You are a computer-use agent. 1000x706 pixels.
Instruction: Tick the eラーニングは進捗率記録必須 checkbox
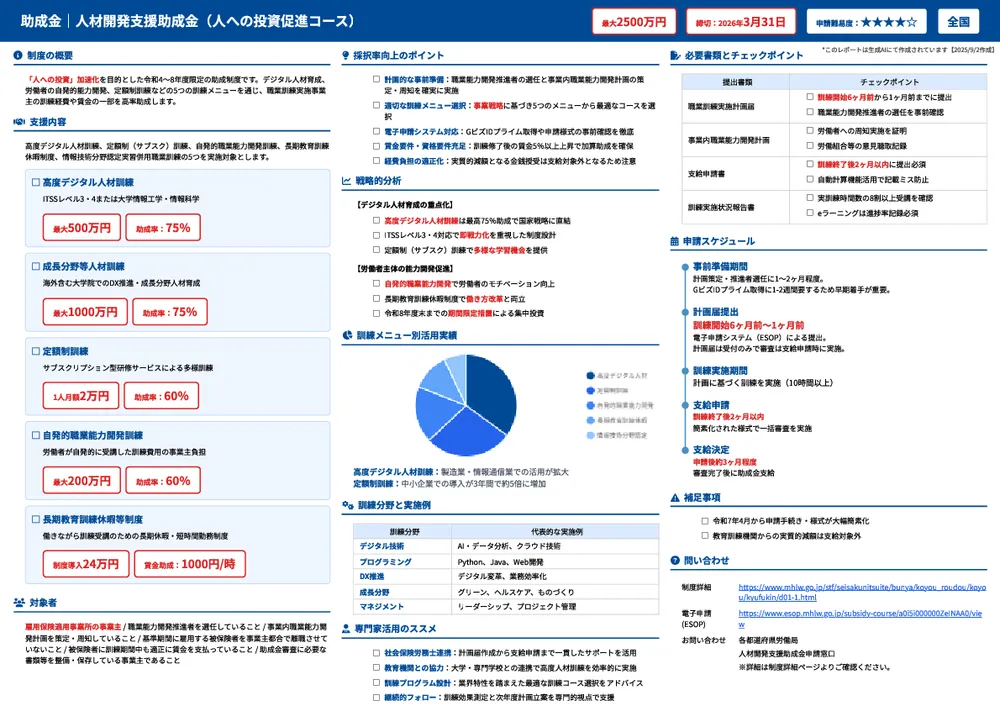810,213
